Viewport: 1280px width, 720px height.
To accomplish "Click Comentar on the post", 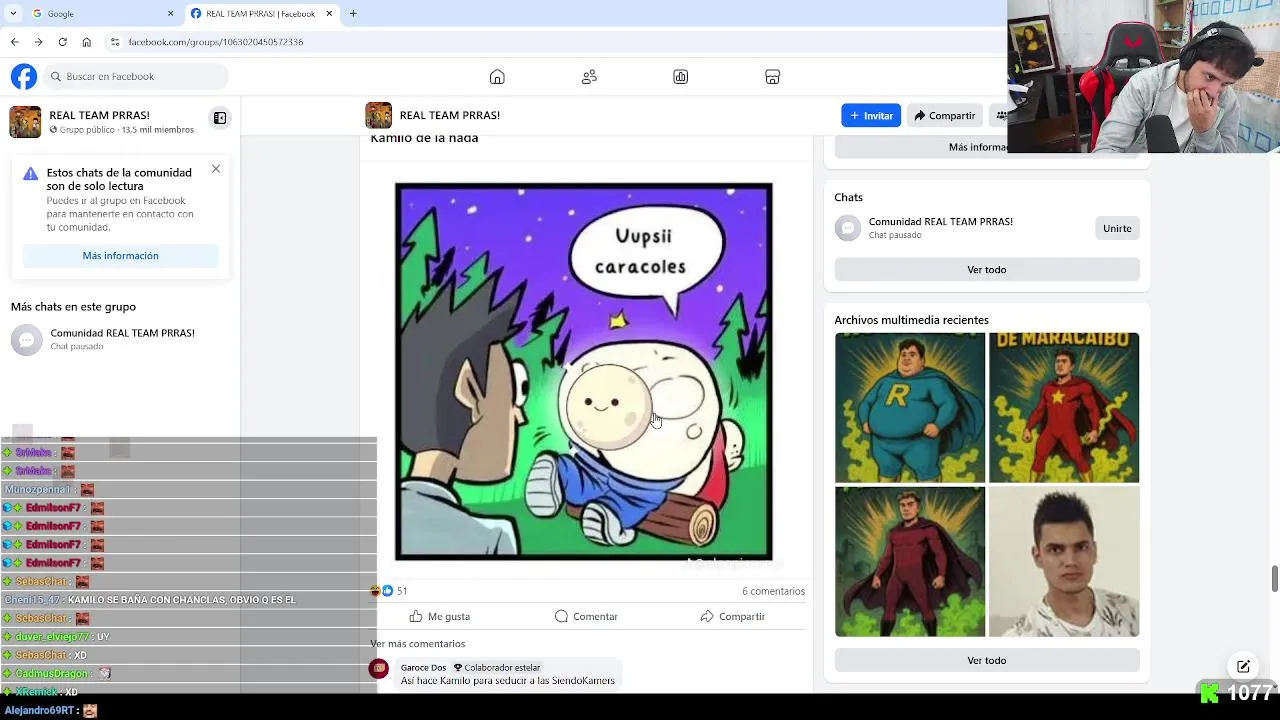I will pyautogui.click(x=586, y=617).
